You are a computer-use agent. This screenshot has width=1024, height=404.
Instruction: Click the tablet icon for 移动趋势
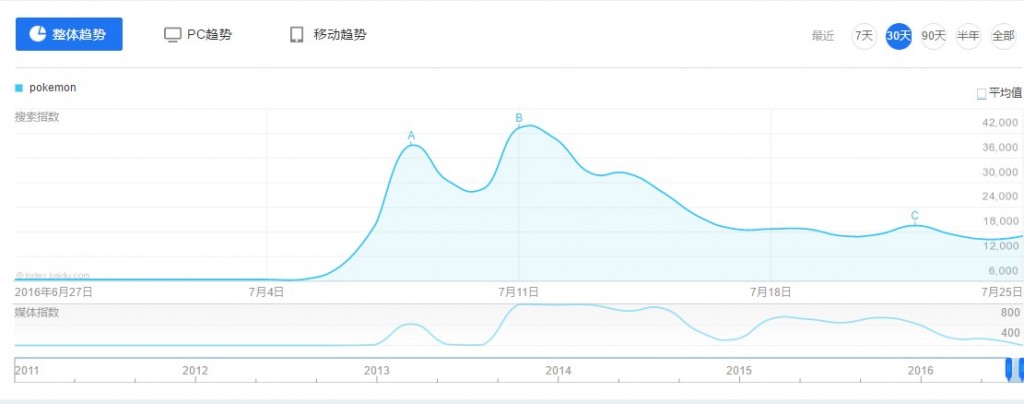coord(296,35)
